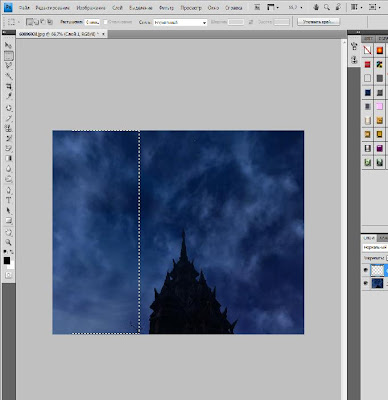The height and width of the screenshot is (400, 388).
Task: Select the Move tool
Action: coord(8,45)
